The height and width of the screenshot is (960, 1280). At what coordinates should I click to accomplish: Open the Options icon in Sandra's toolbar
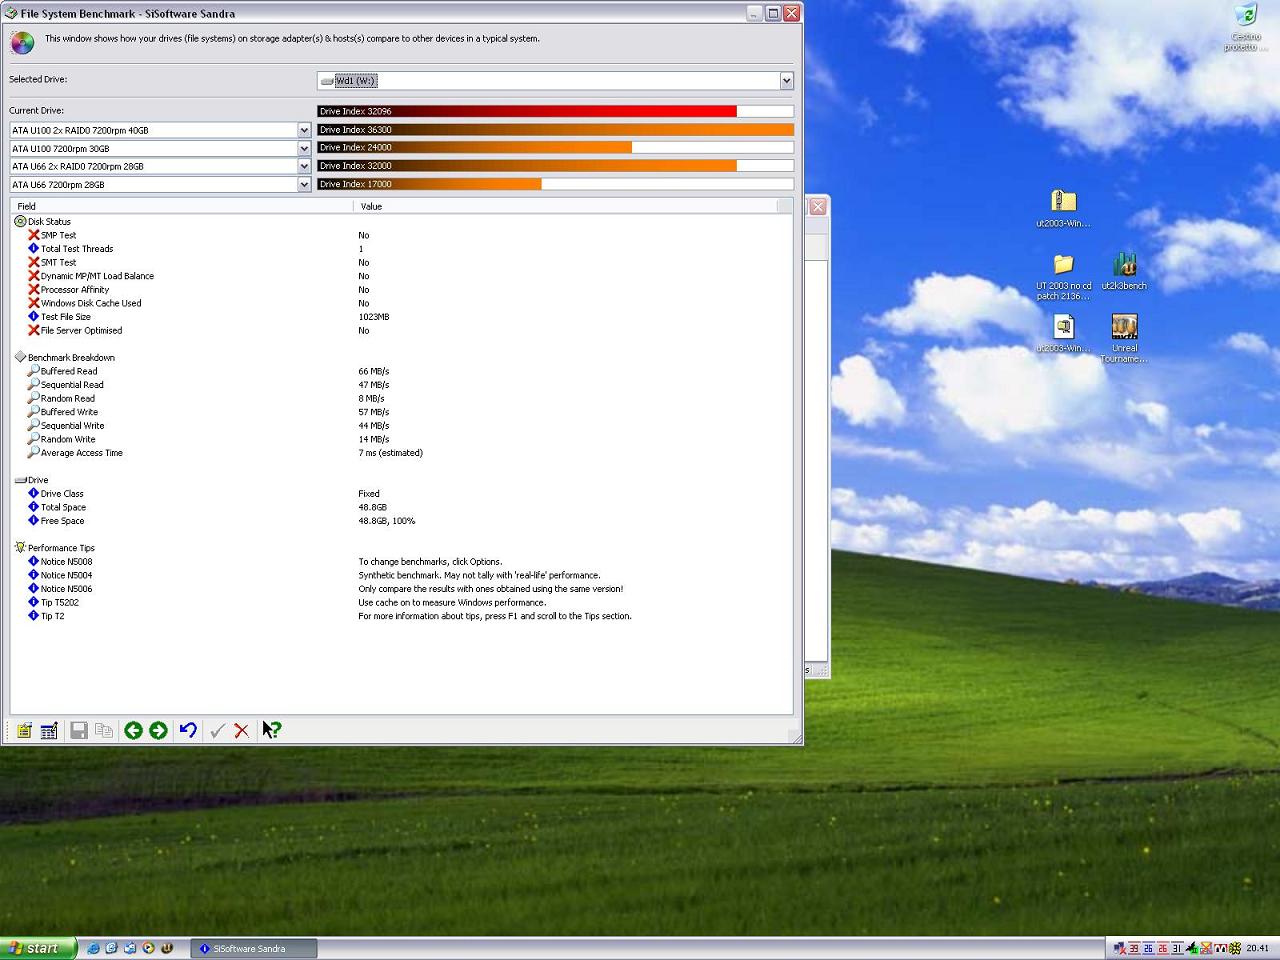[x=24, y=731]
